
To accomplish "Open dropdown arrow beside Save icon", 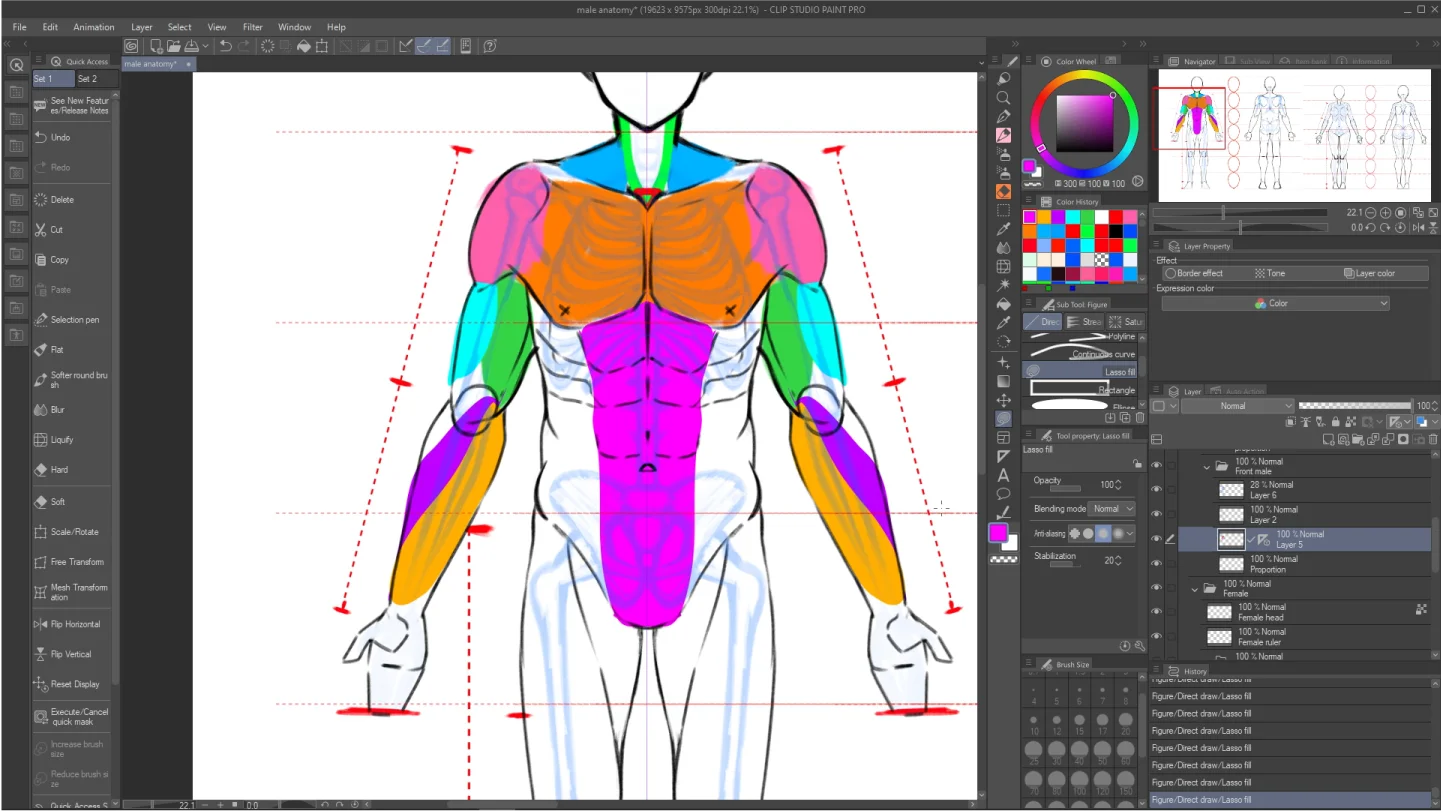I will [x=206, y=46].
